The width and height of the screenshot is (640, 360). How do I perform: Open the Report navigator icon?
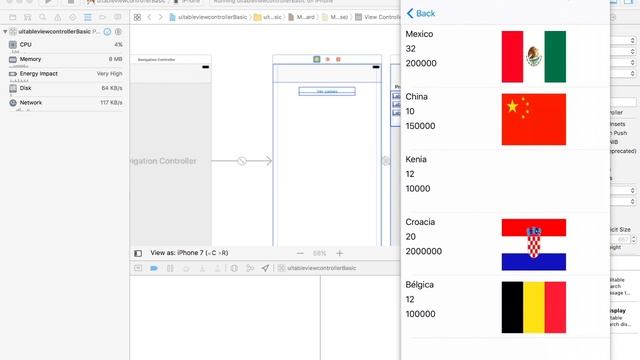click(118, 17)
